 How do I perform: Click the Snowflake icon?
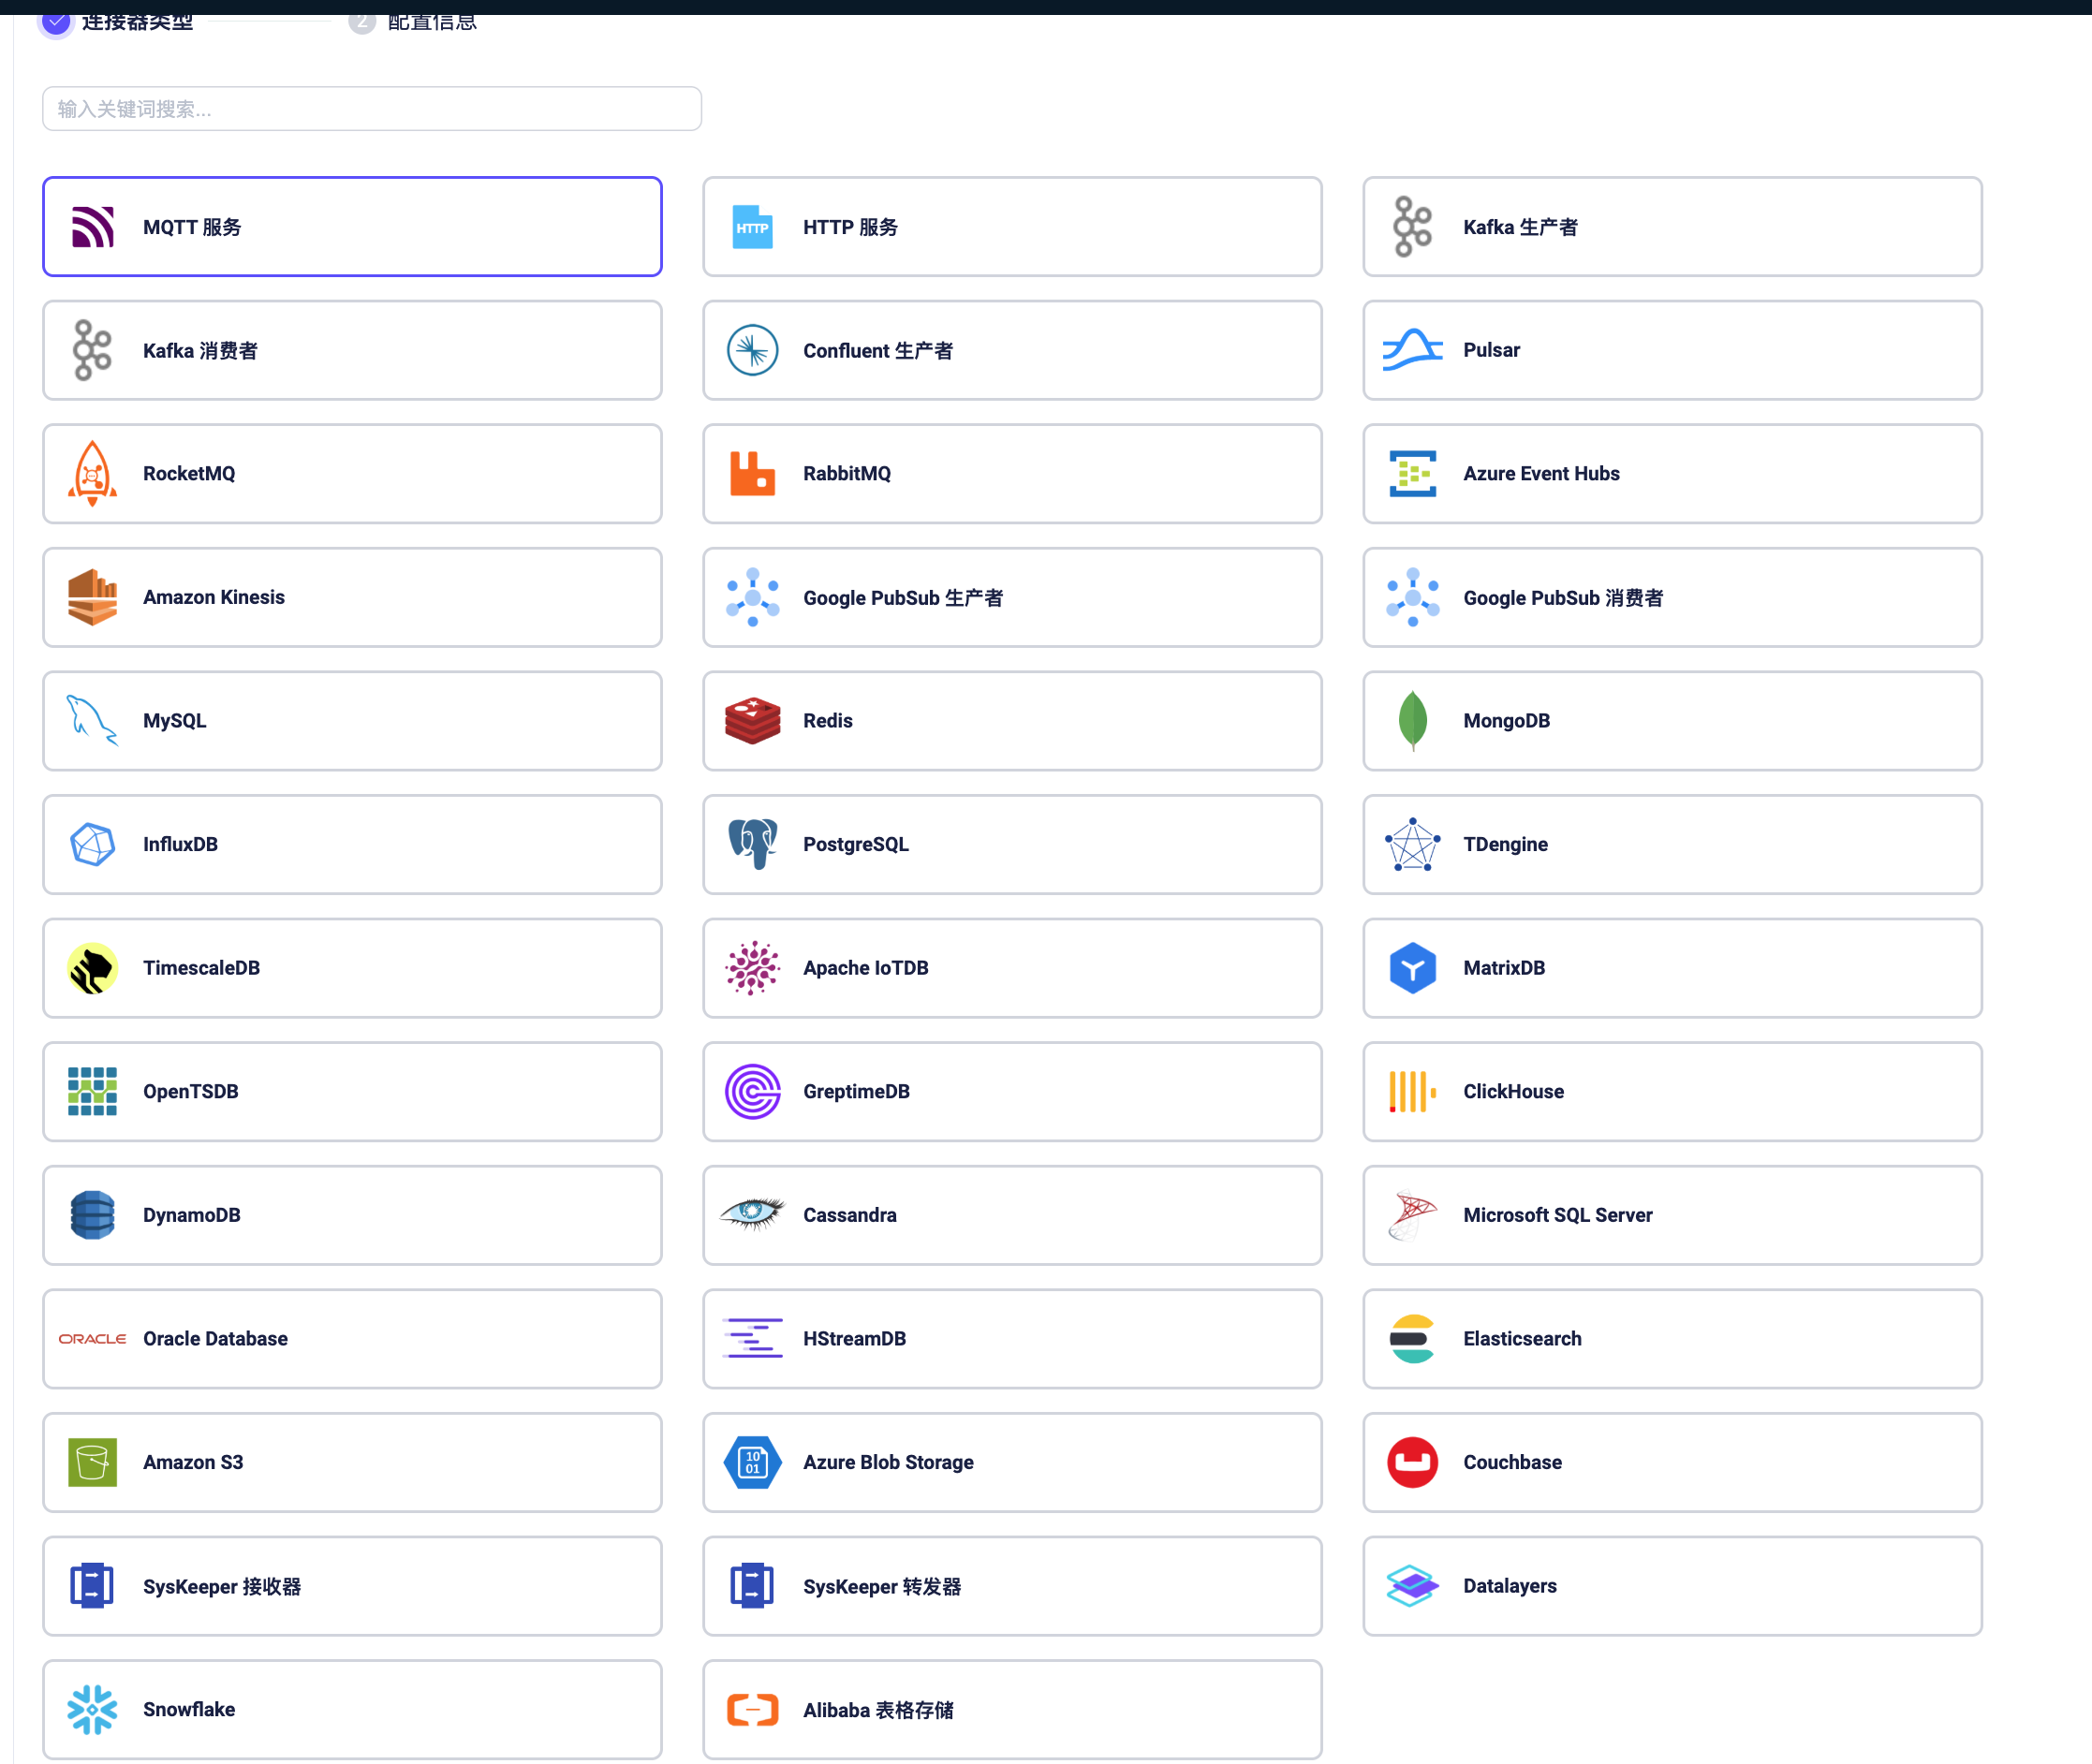point(92,1709)
